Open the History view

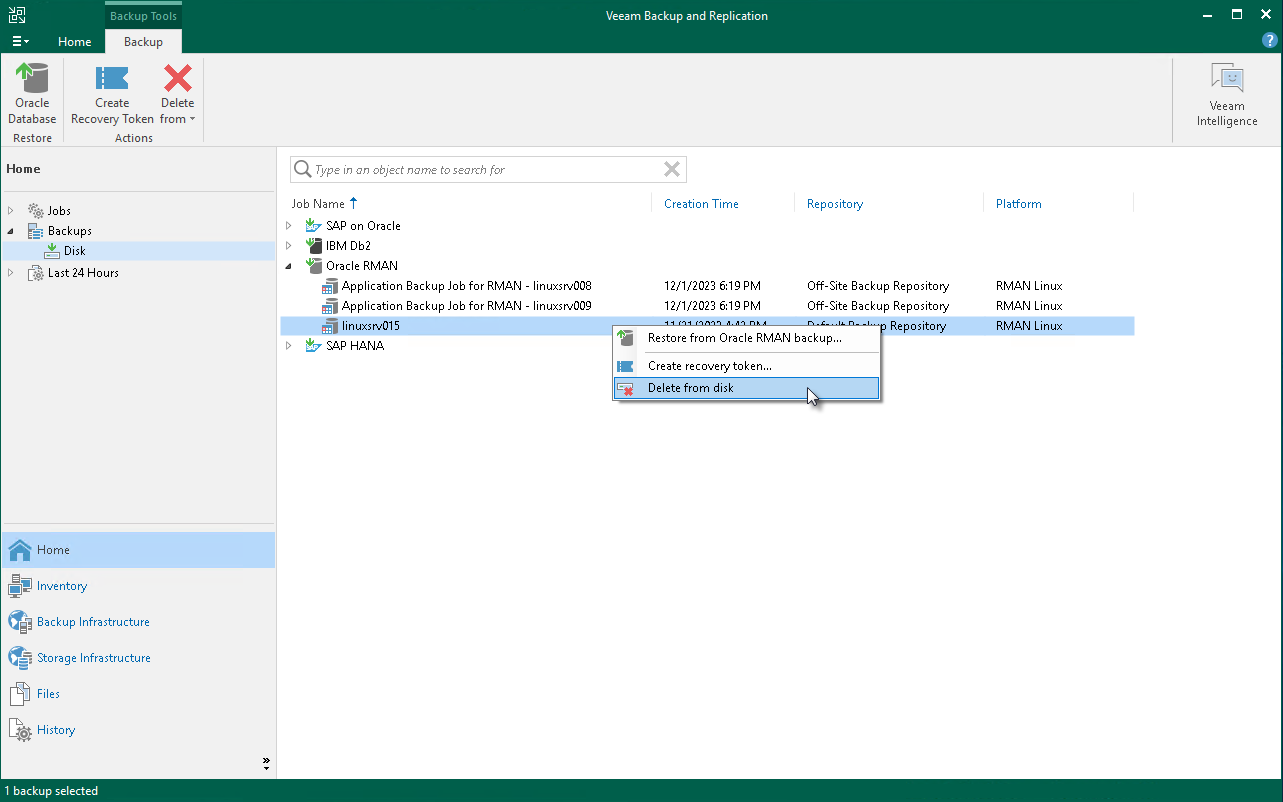(x=55, y=730)
